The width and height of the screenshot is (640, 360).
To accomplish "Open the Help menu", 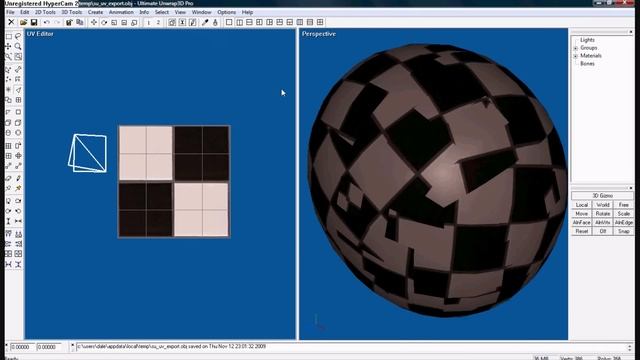I will coord(247,12).
